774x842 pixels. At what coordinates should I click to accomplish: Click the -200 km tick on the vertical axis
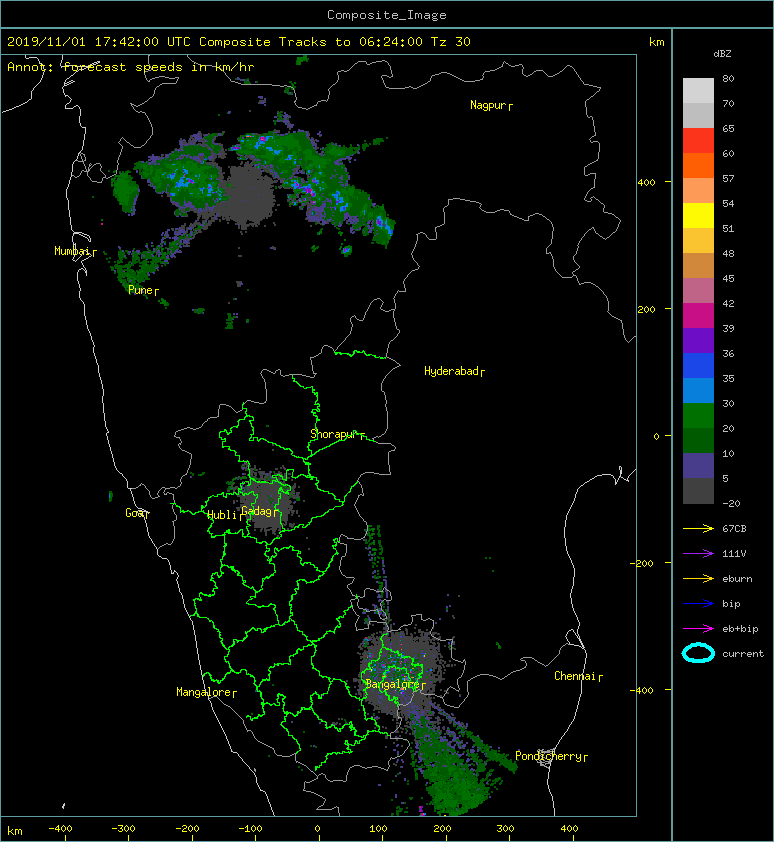642,563
